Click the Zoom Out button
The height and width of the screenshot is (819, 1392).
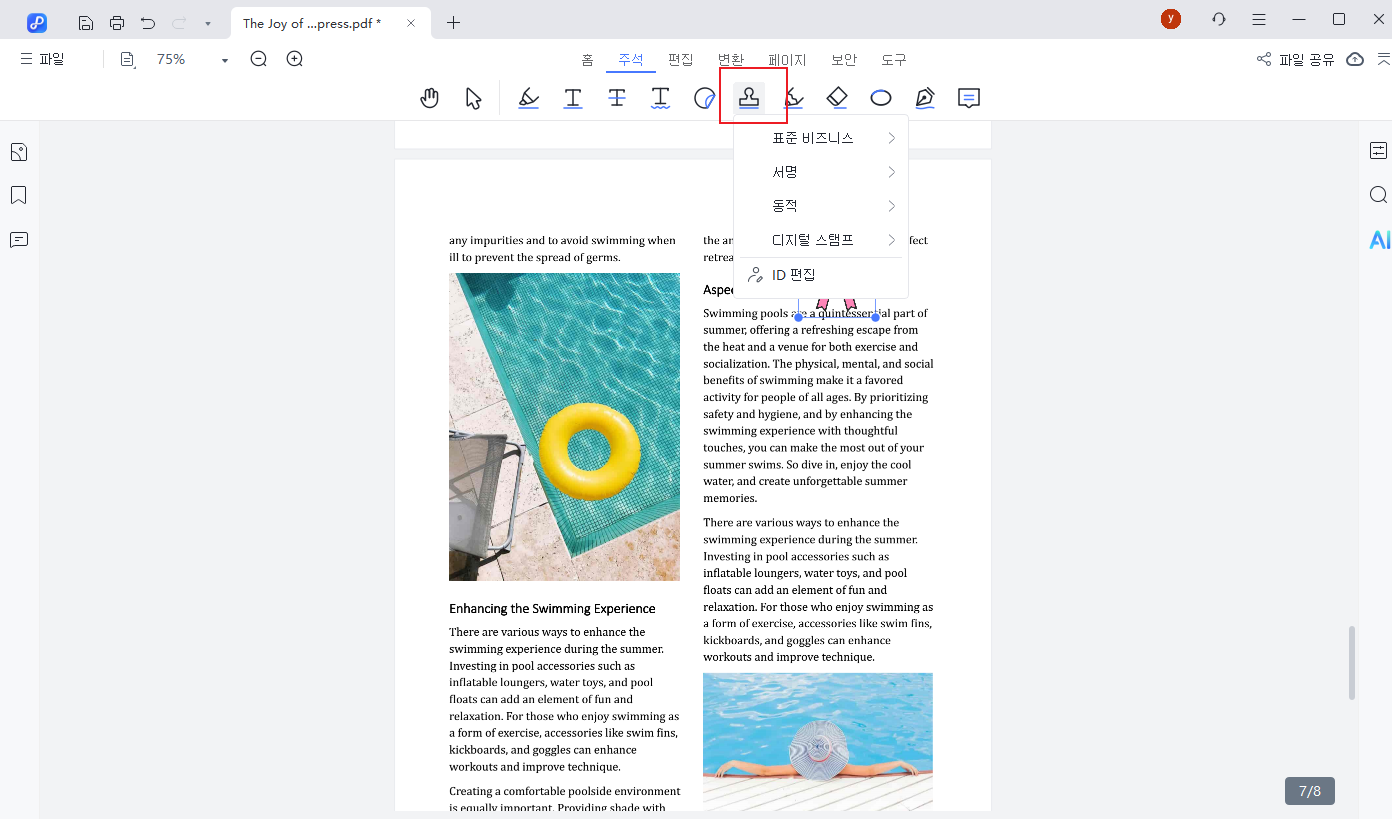pyautogui.click(x=259, y=59)
